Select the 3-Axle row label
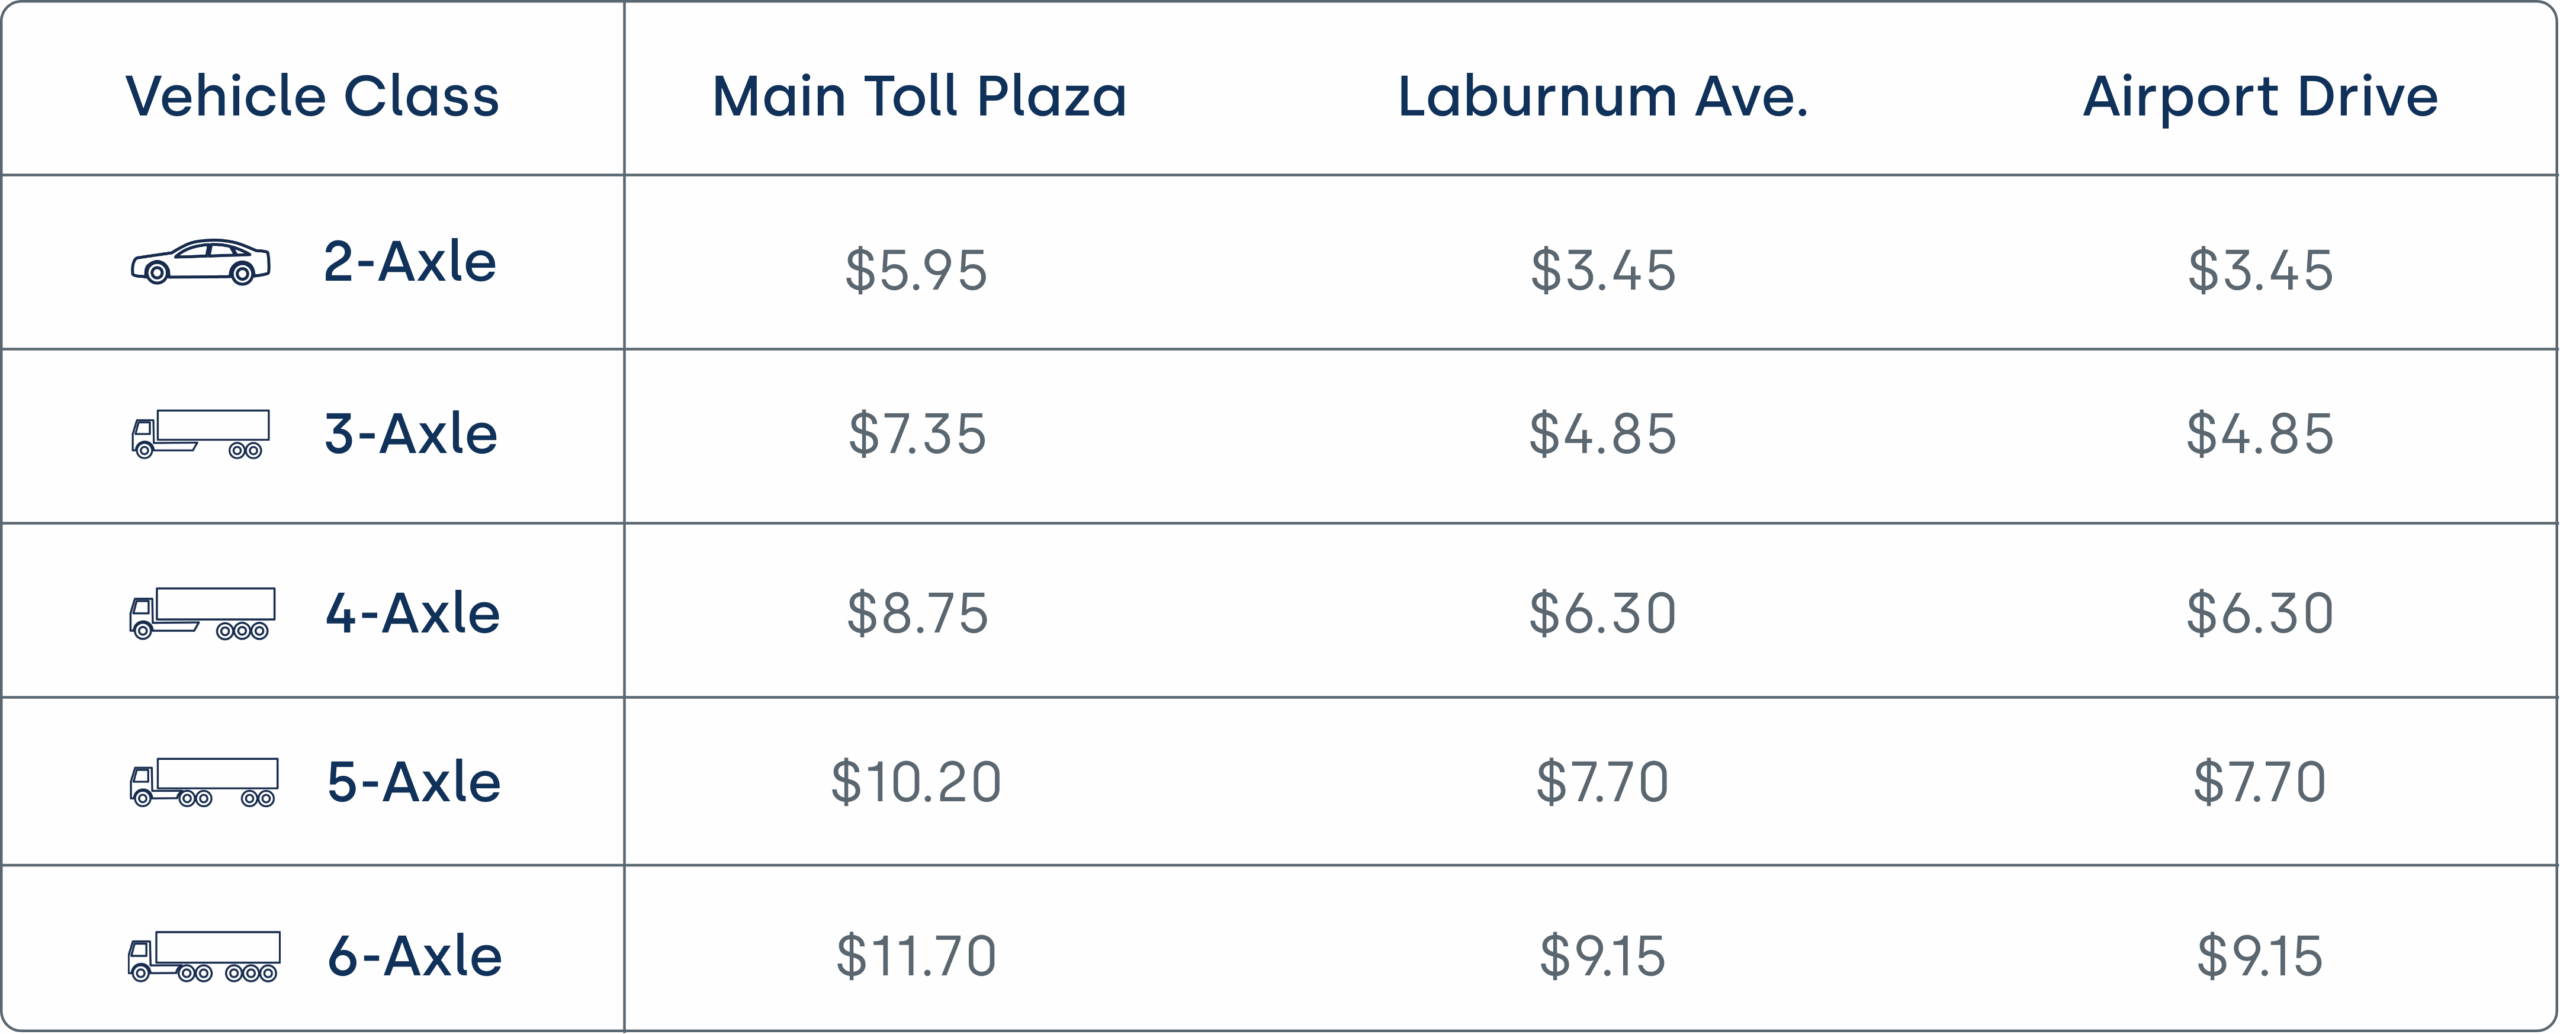This screenshot has height=1034, width=2560. coord(411,434)
